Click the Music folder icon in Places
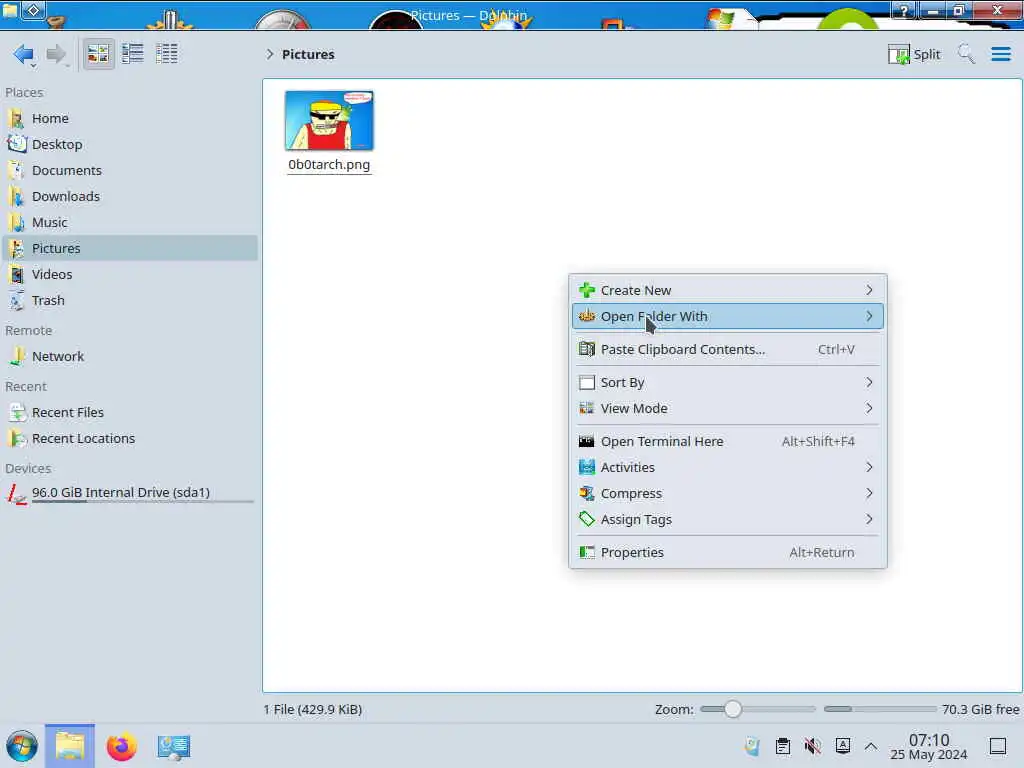This screenshot has height=768, width=1024. [x=17, y=222]
